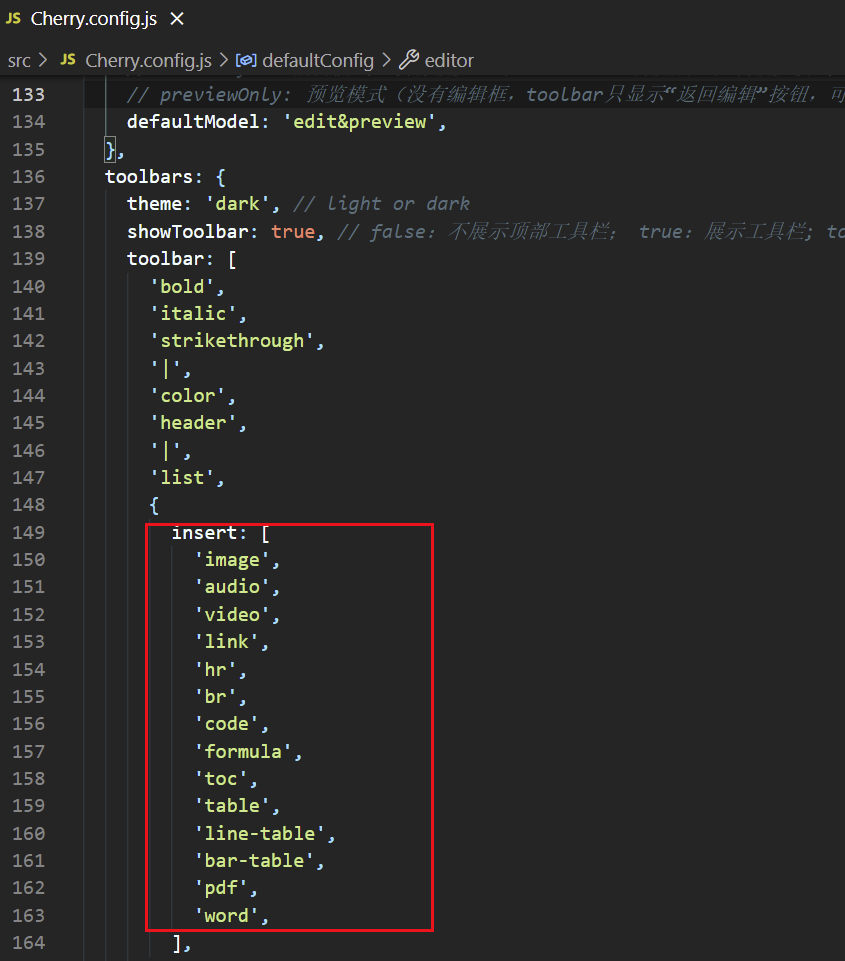This screenshot has width=845, height=961.
Task: Click the 'video' string
Action: click(232, 615)
